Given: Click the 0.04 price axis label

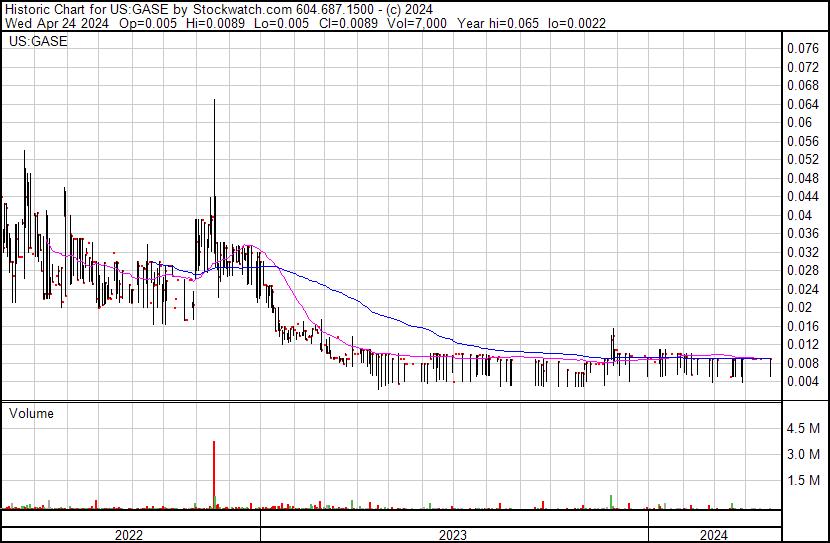Looking at the screenshot, I should pyautogui.click(x=799, y=215).
